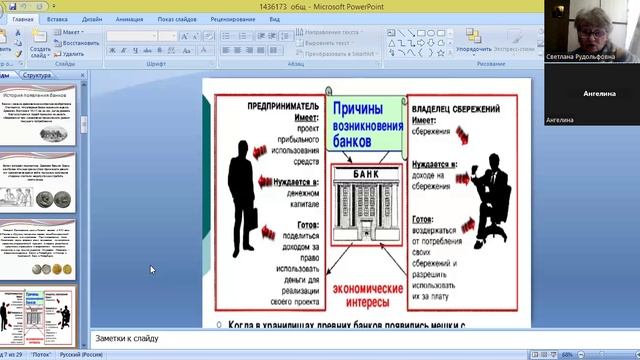Click the Создать слайд button
This screenshot has width=640, height=360.
(40, 44)
